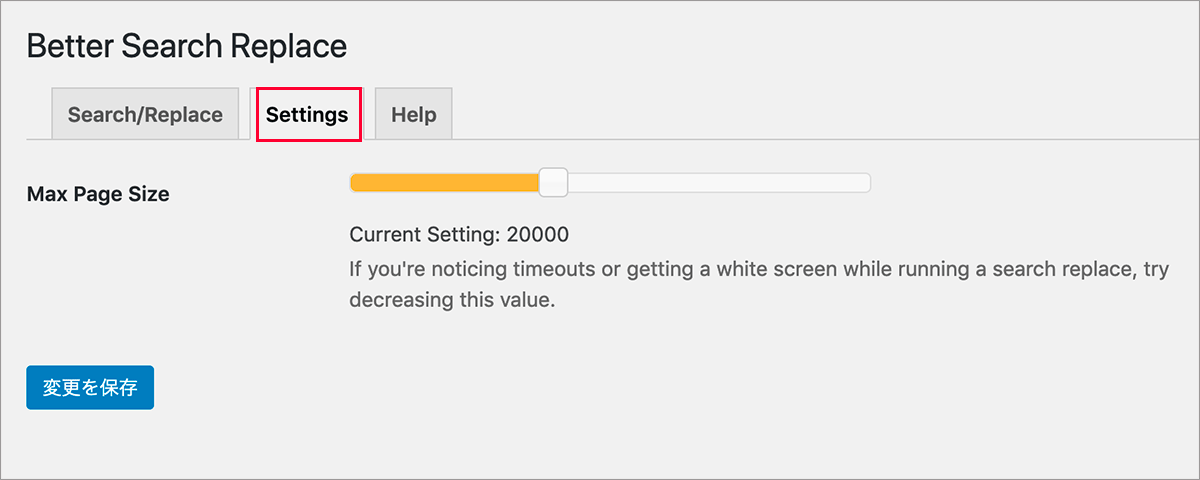Click the words "search replace" in the description
Image resolution: width=1200 pixels, height=480 pixels.
point(1012,269)
